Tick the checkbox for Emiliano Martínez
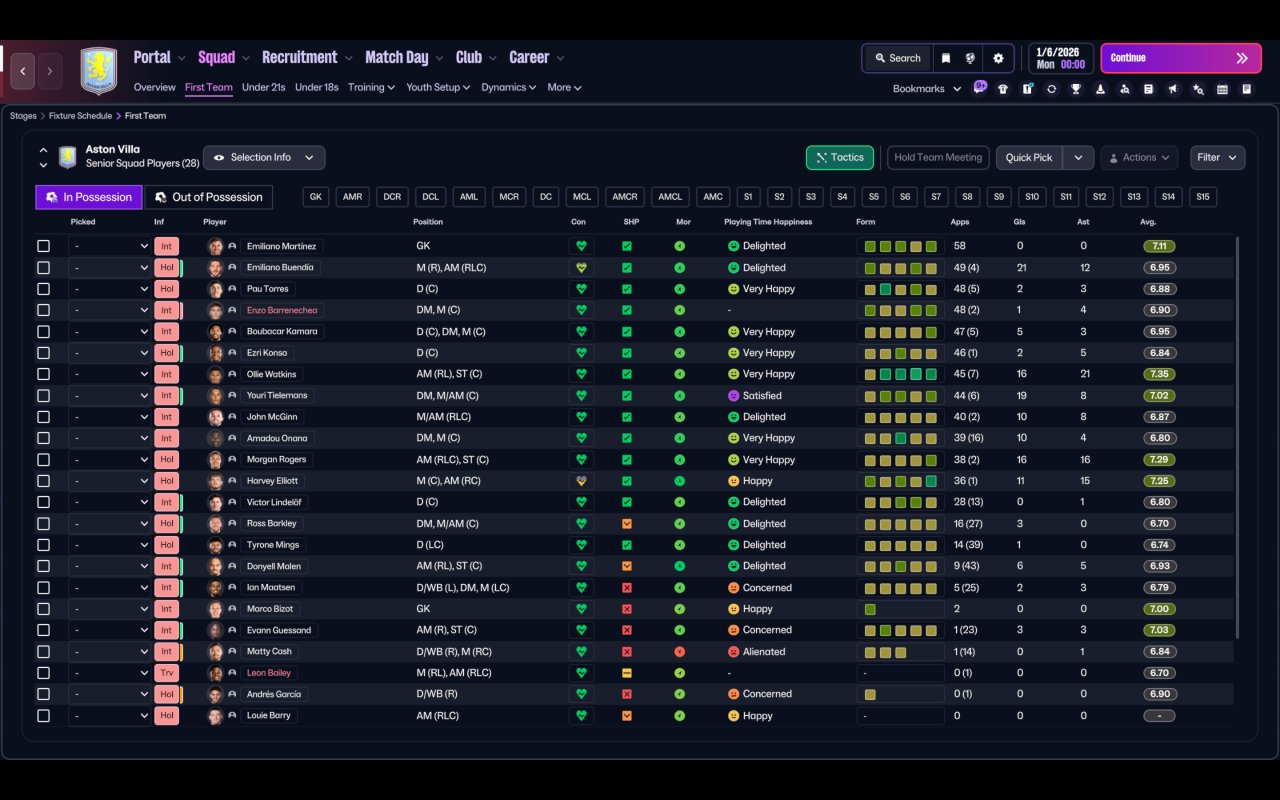The height and width of the screenshot is (800, 1280). [x=43, y=246]
